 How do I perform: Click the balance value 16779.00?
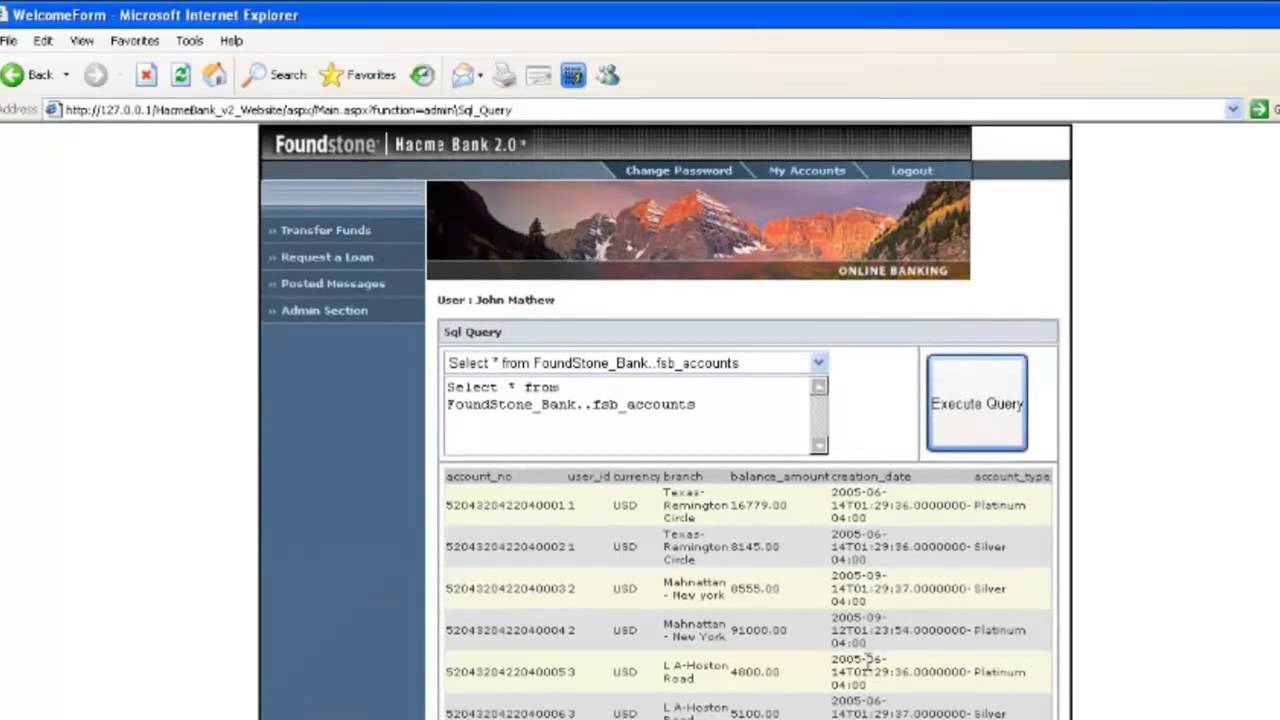click(758, 506)
